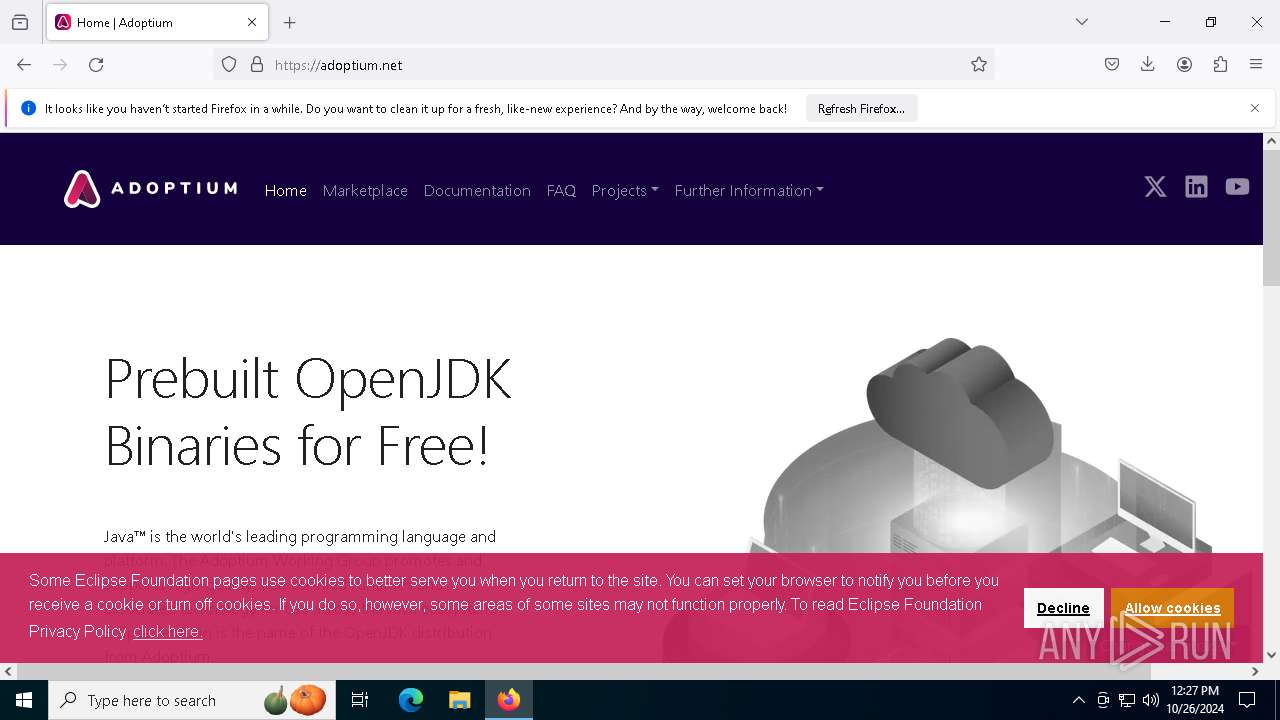Show site security padlock info
Viewport: 1280px width, 720px height.
[257, 64]
